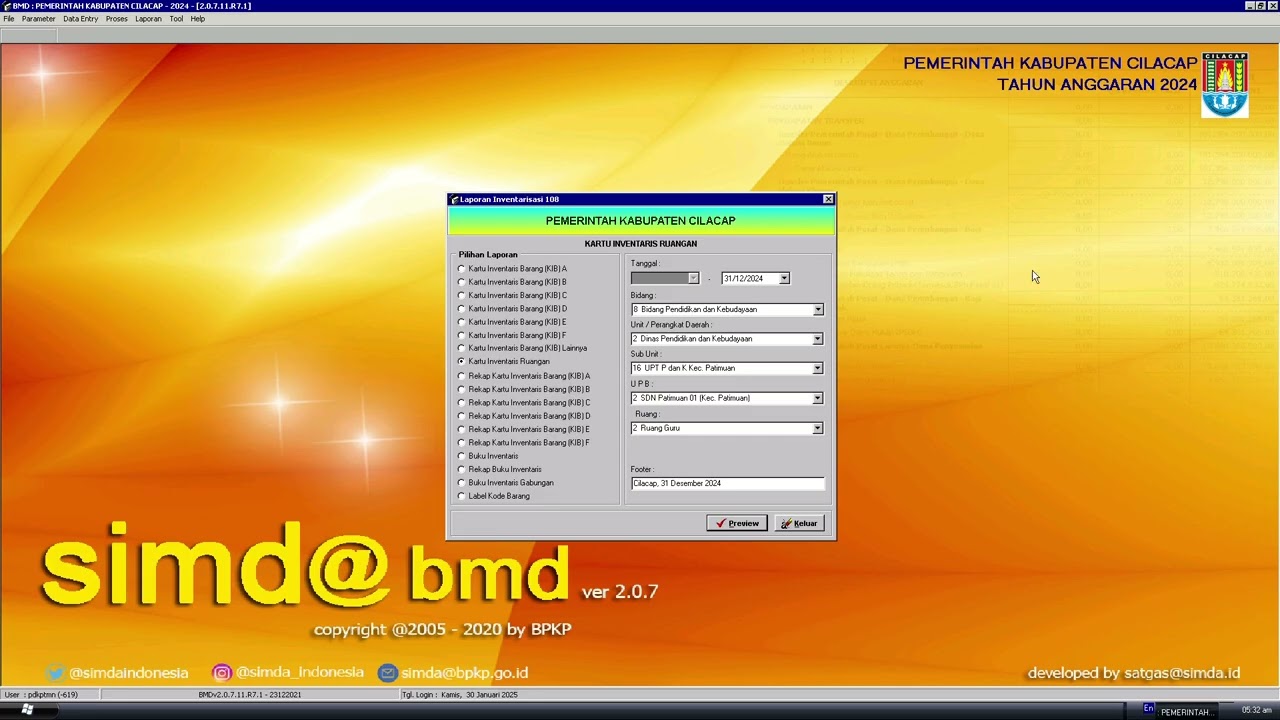
Task: Expand the Sub Unit dropdown
Action: (x=818, y=368)
